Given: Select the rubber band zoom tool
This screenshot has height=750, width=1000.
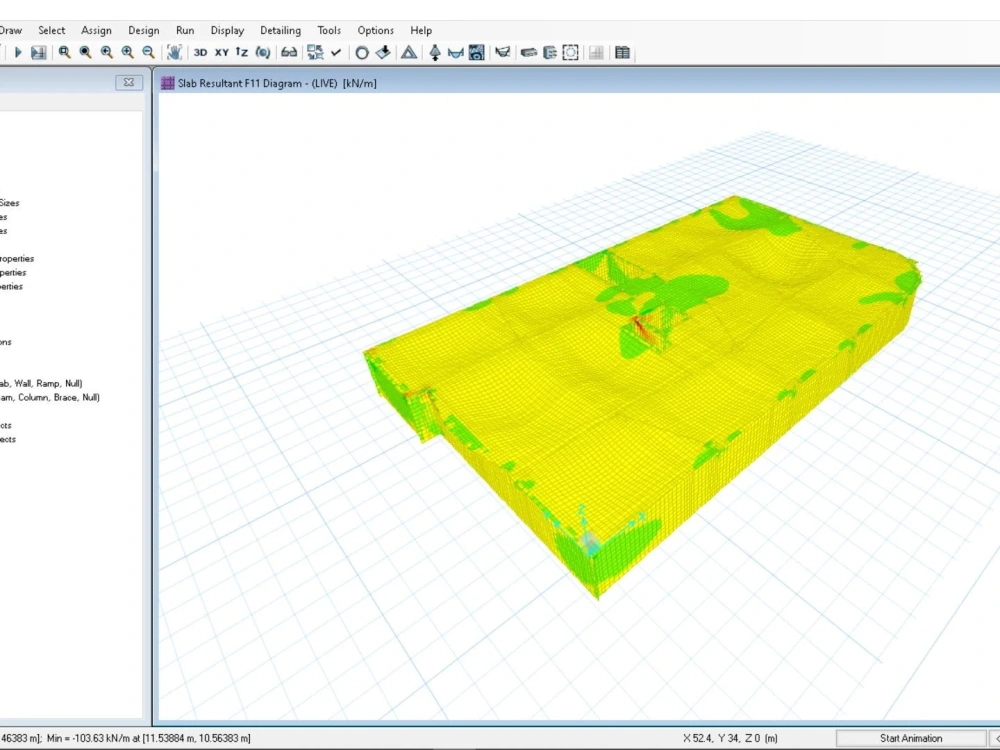Looking at the screenshot, I should click(x=64, y=52).
